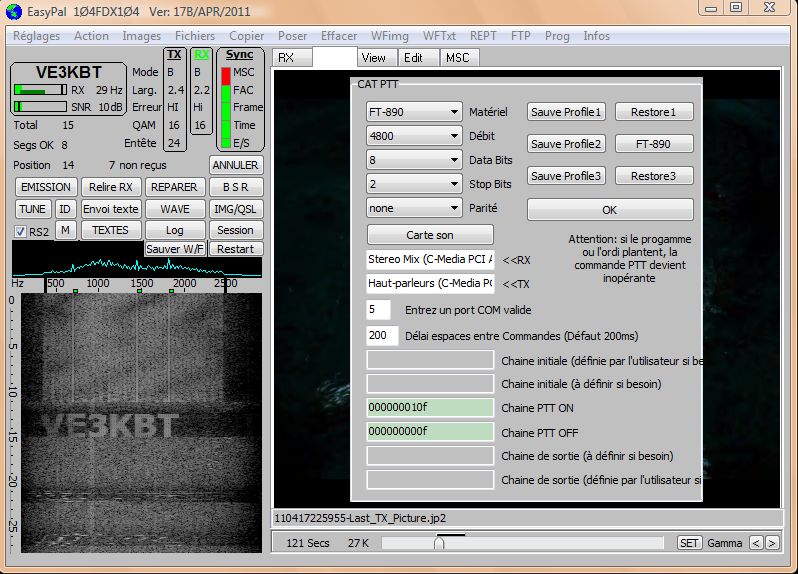Click the REPARER button
Viewport: 798px width, 574px height.
[x=174, y=187]
